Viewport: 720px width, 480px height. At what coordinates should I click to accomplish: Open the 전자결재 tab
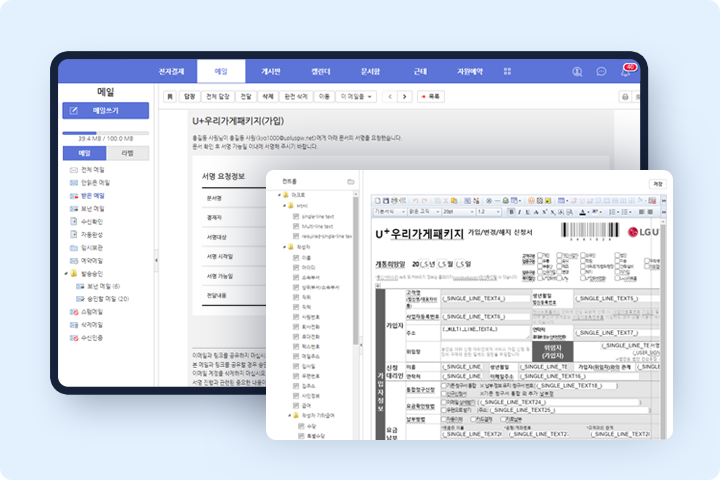pyautogui.click(x=171, y=71)
